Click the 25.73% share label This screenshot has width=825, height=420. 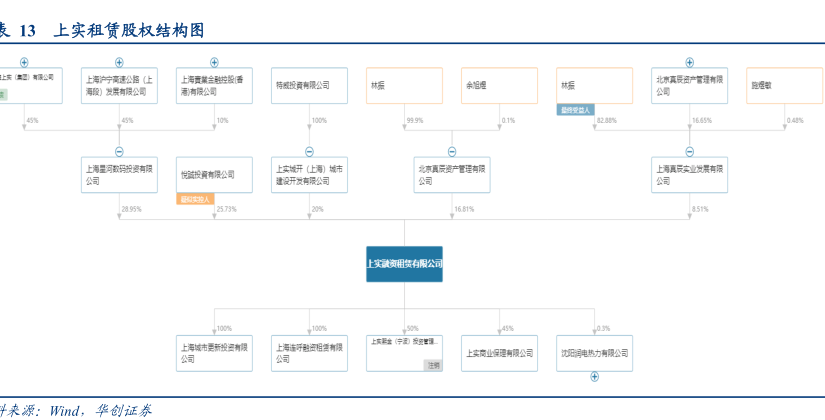click(x=226, y=209)
